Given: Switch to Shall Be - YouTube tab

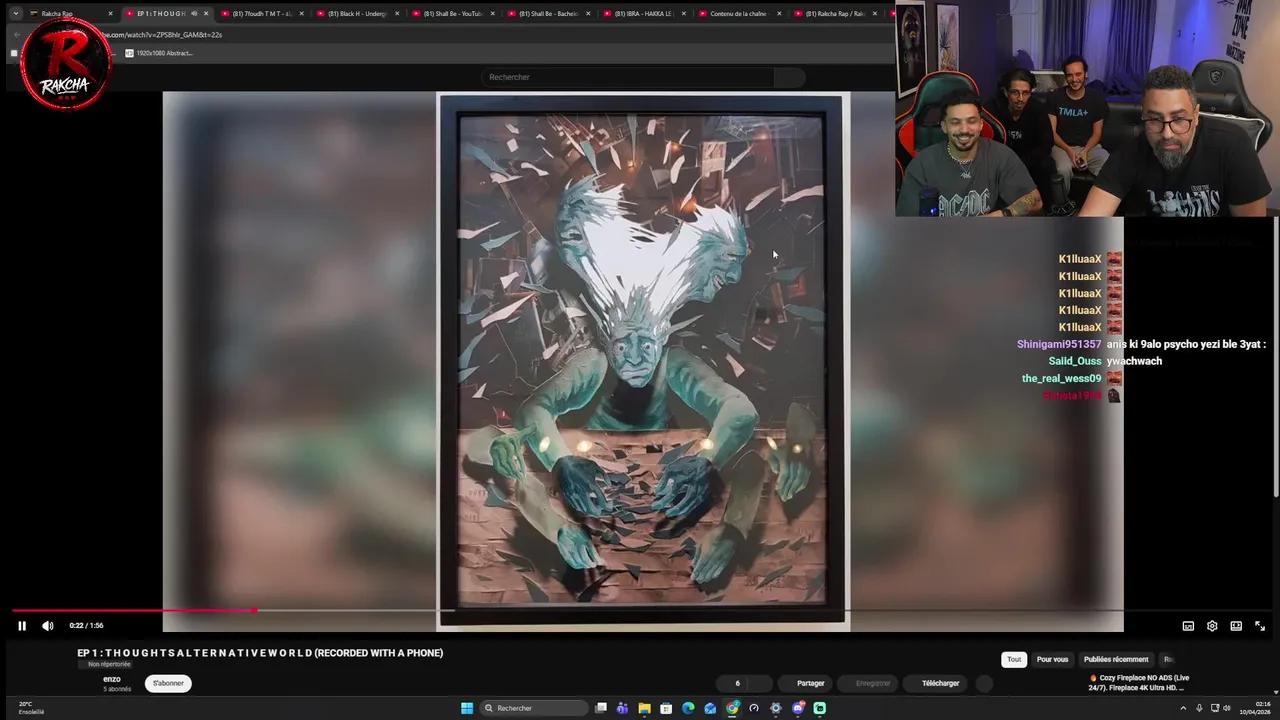Looking at the screenshot, I should pos(453,14).
